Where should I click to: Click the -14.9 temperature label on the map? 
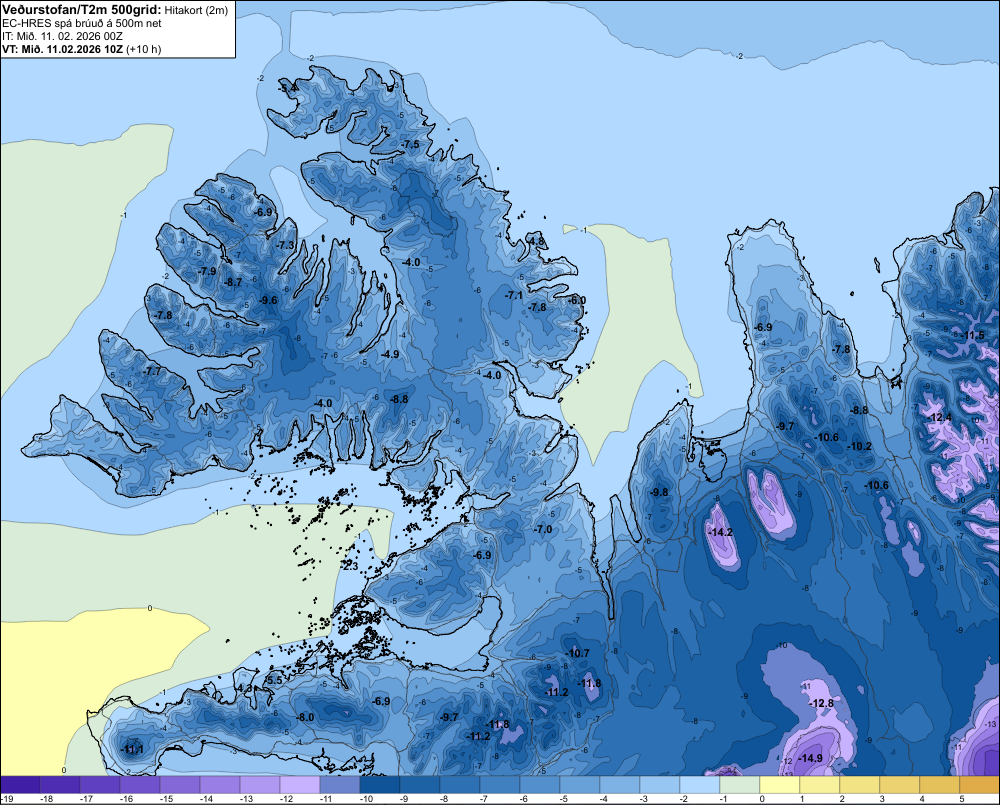click(x=810, y=758)
